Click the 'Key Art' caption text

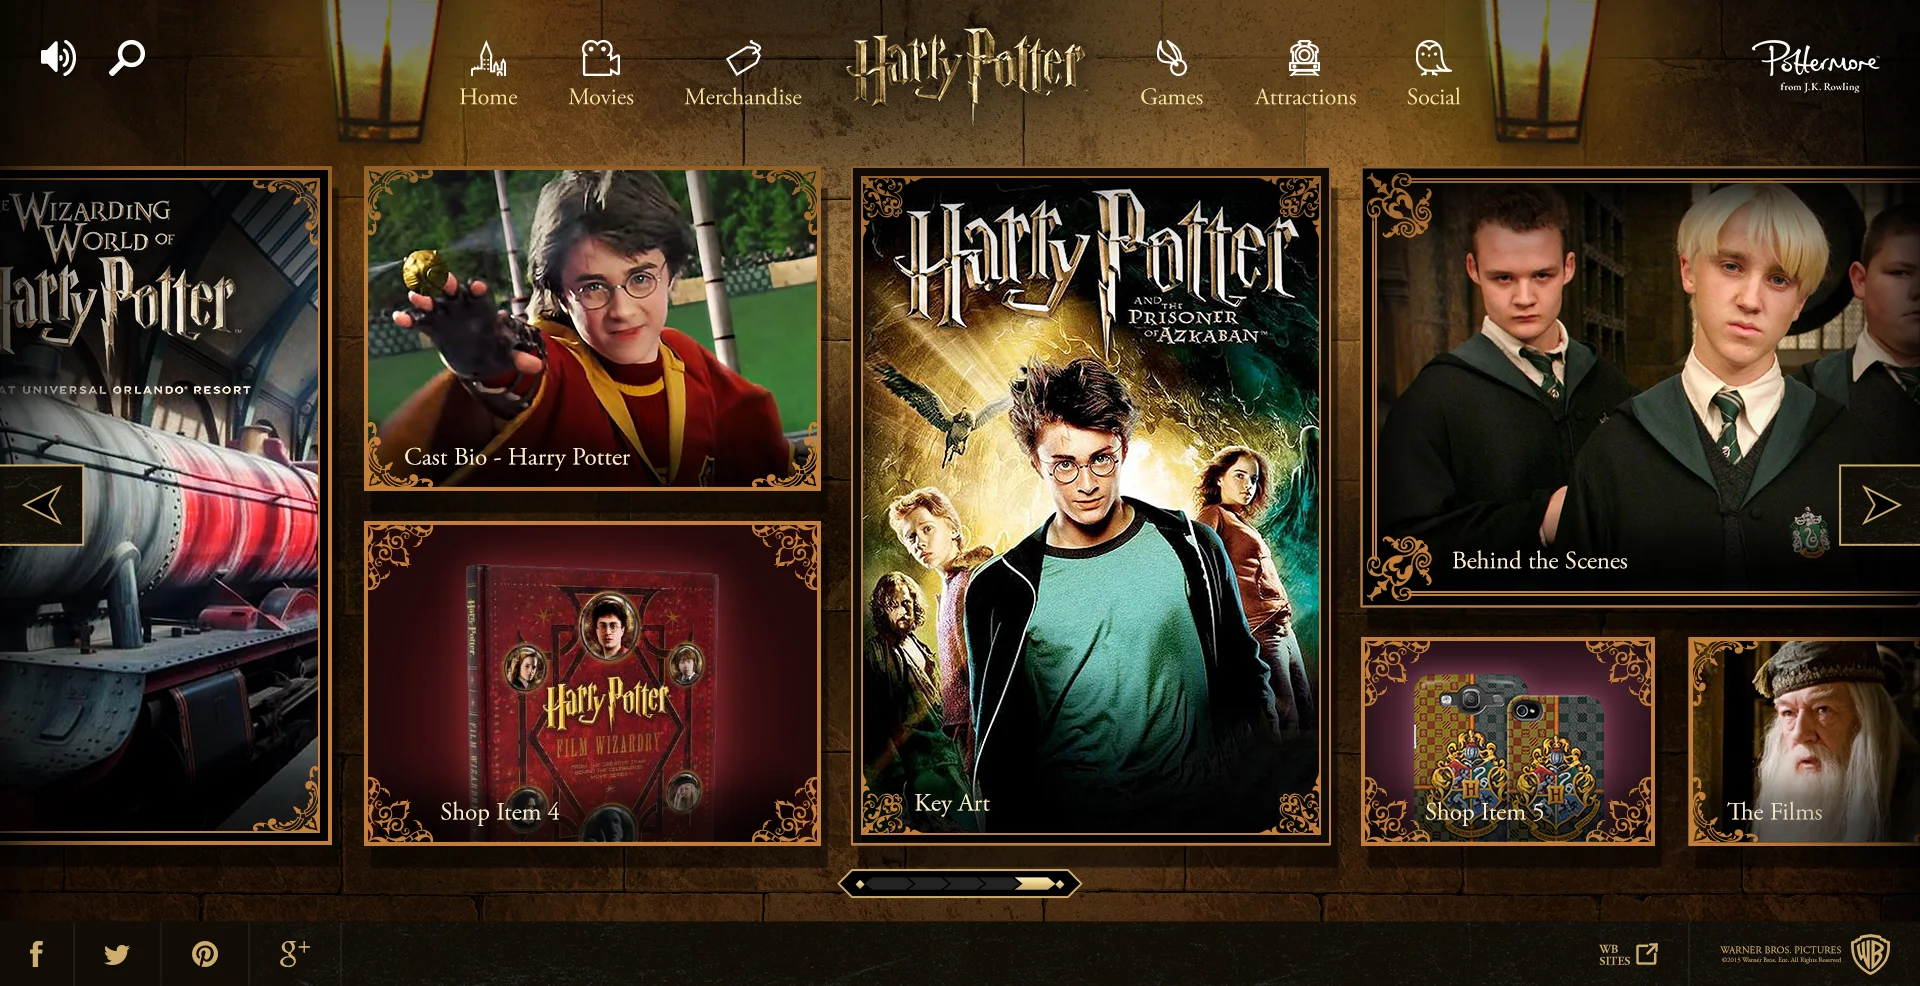[952, 803]
